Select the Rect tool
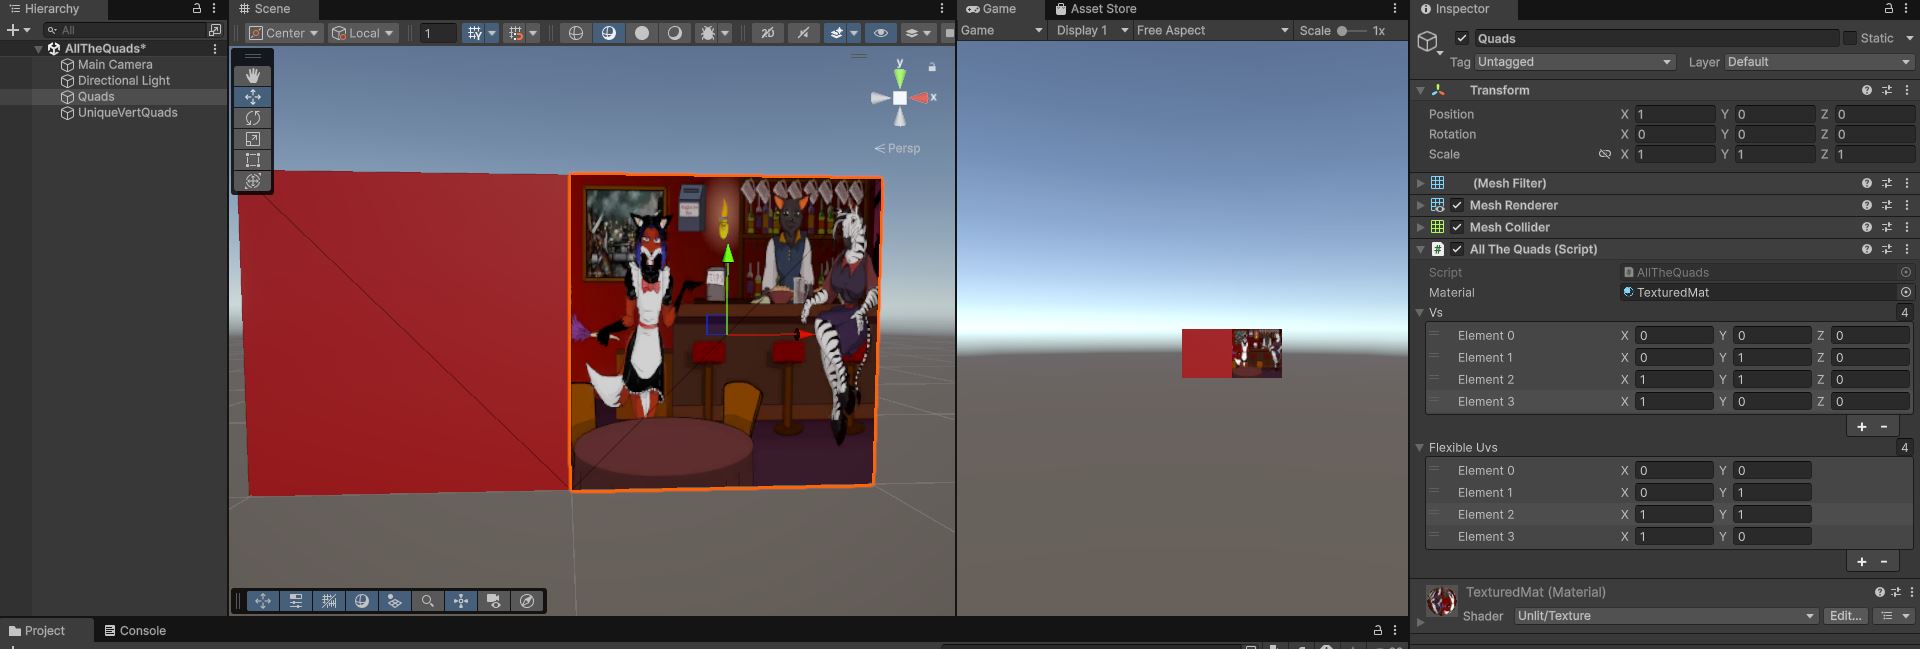The image size is (1920, 649). click(x=253, y=160)
